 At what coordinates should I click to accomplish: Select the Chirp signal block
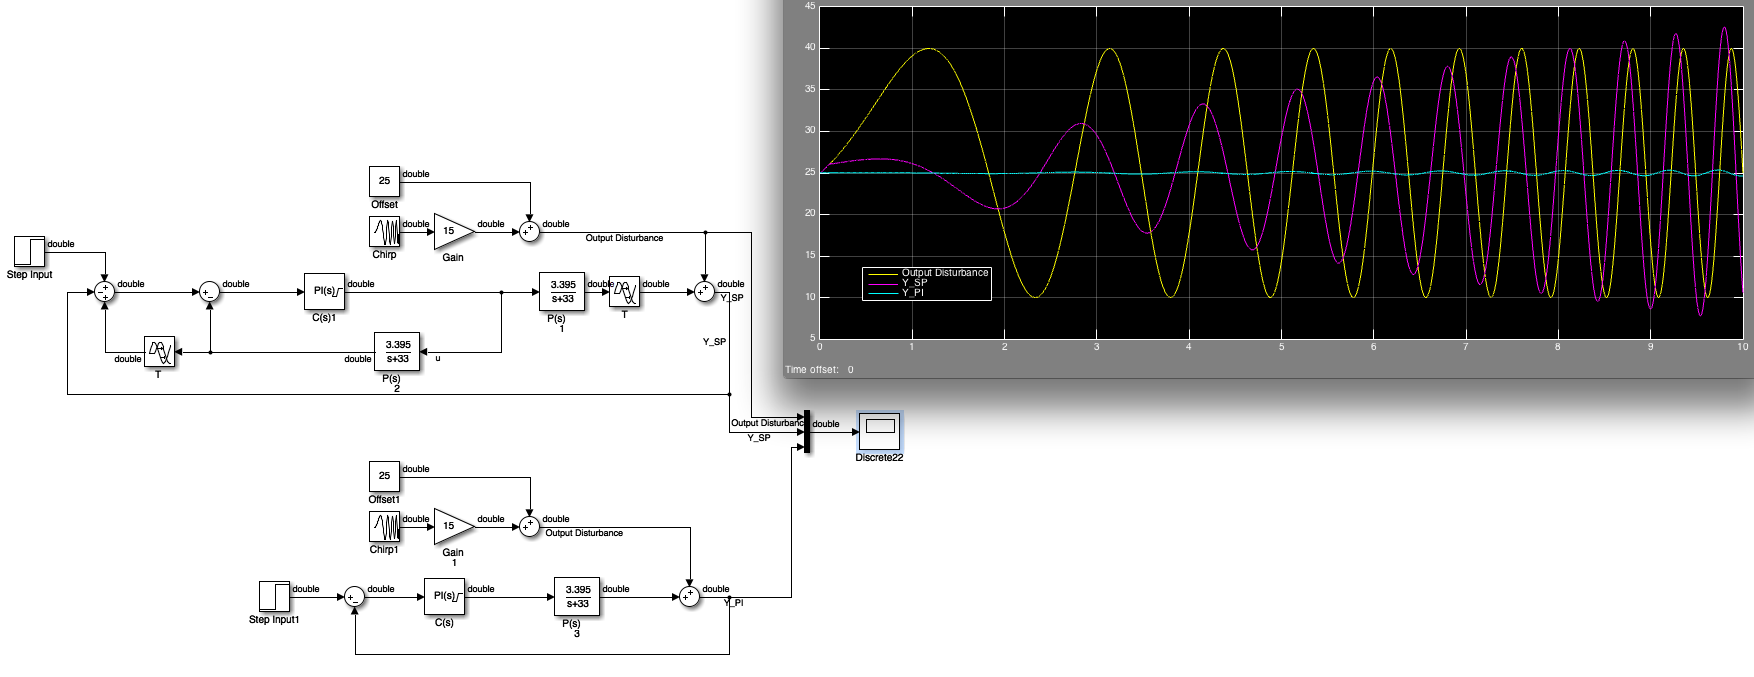pyautogui.click(x=384, y=232)
